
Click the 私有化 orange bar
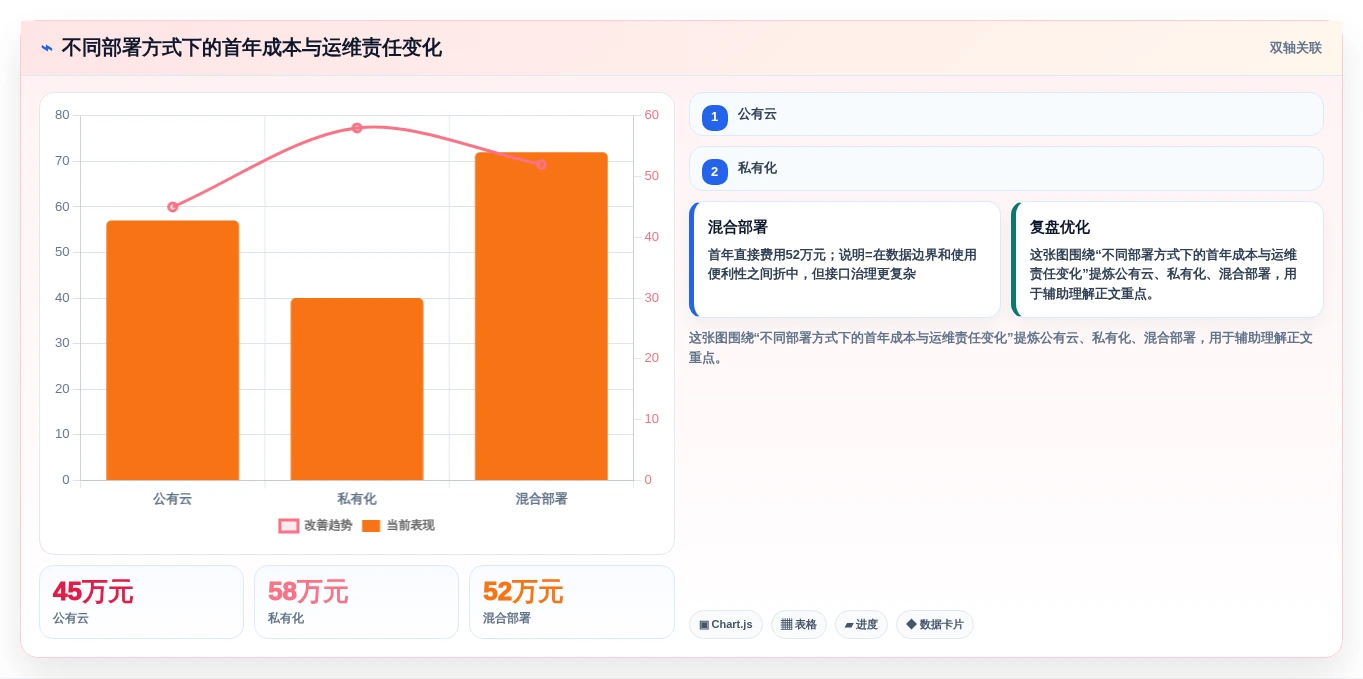tap(357, 389)
